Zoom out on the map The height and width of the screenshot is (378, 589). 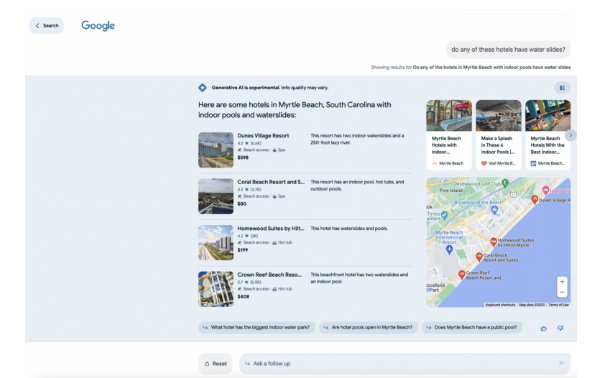pyautogui.click(x=562, y=292)
